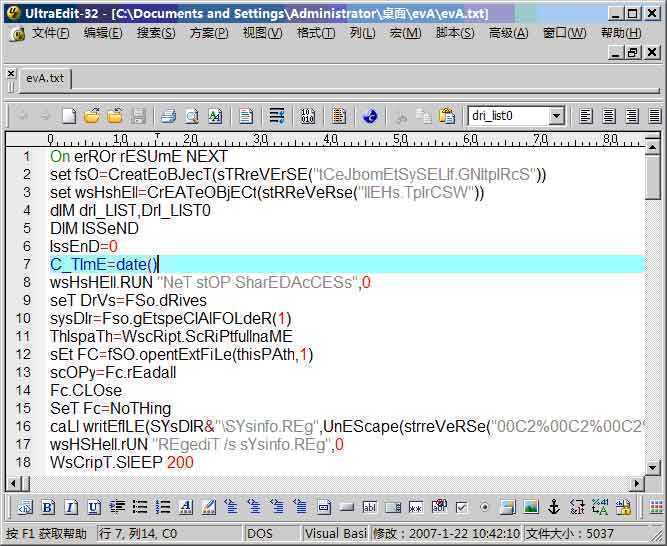
Task: Open the 帮助(H) menu
Action: pyautogui.click(x=621, y=33)
